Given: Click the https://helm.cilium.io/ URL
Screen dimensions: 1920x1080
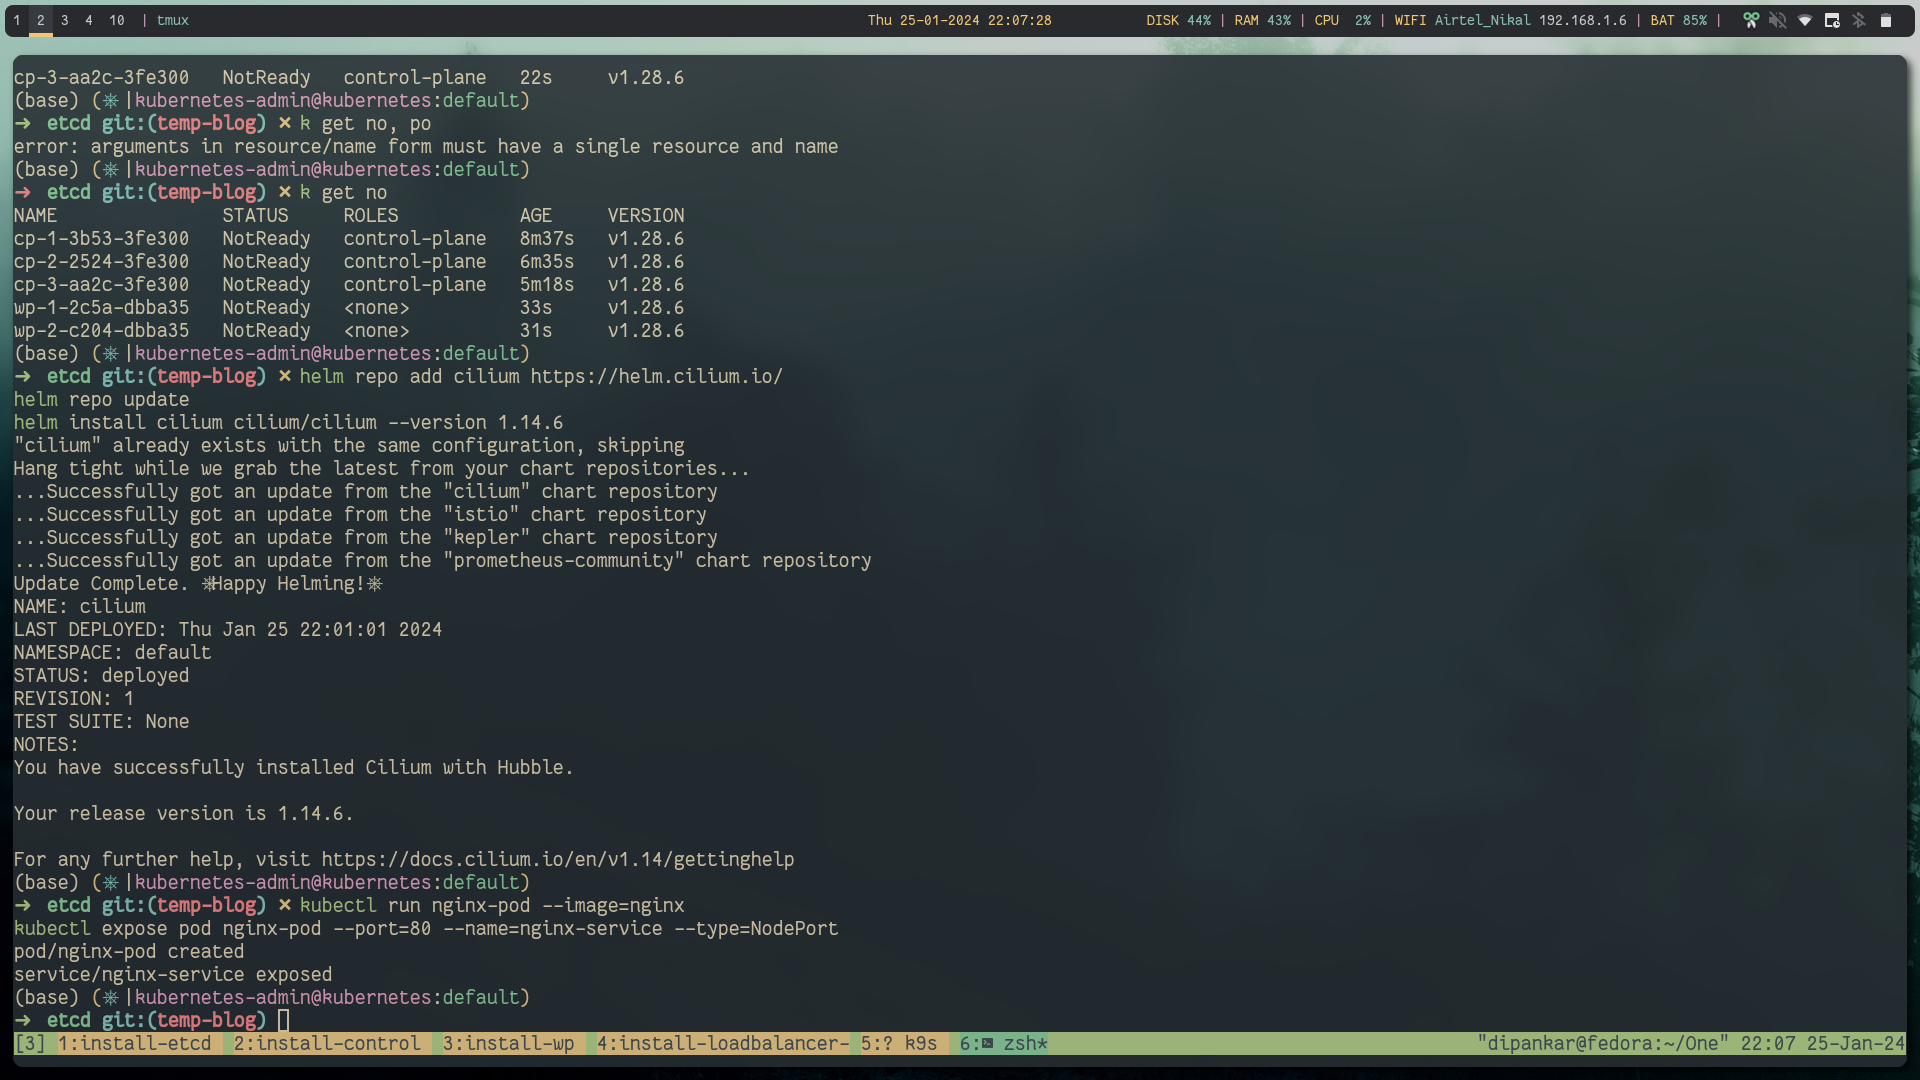Looking at the screenshot, I should (x=656, y=377).
